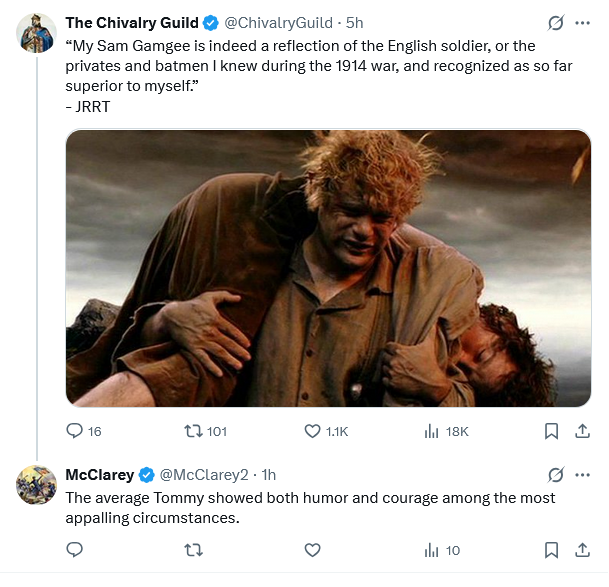
Task: Repost The Chivalry Guild tweet
Action: click(194, 431)
